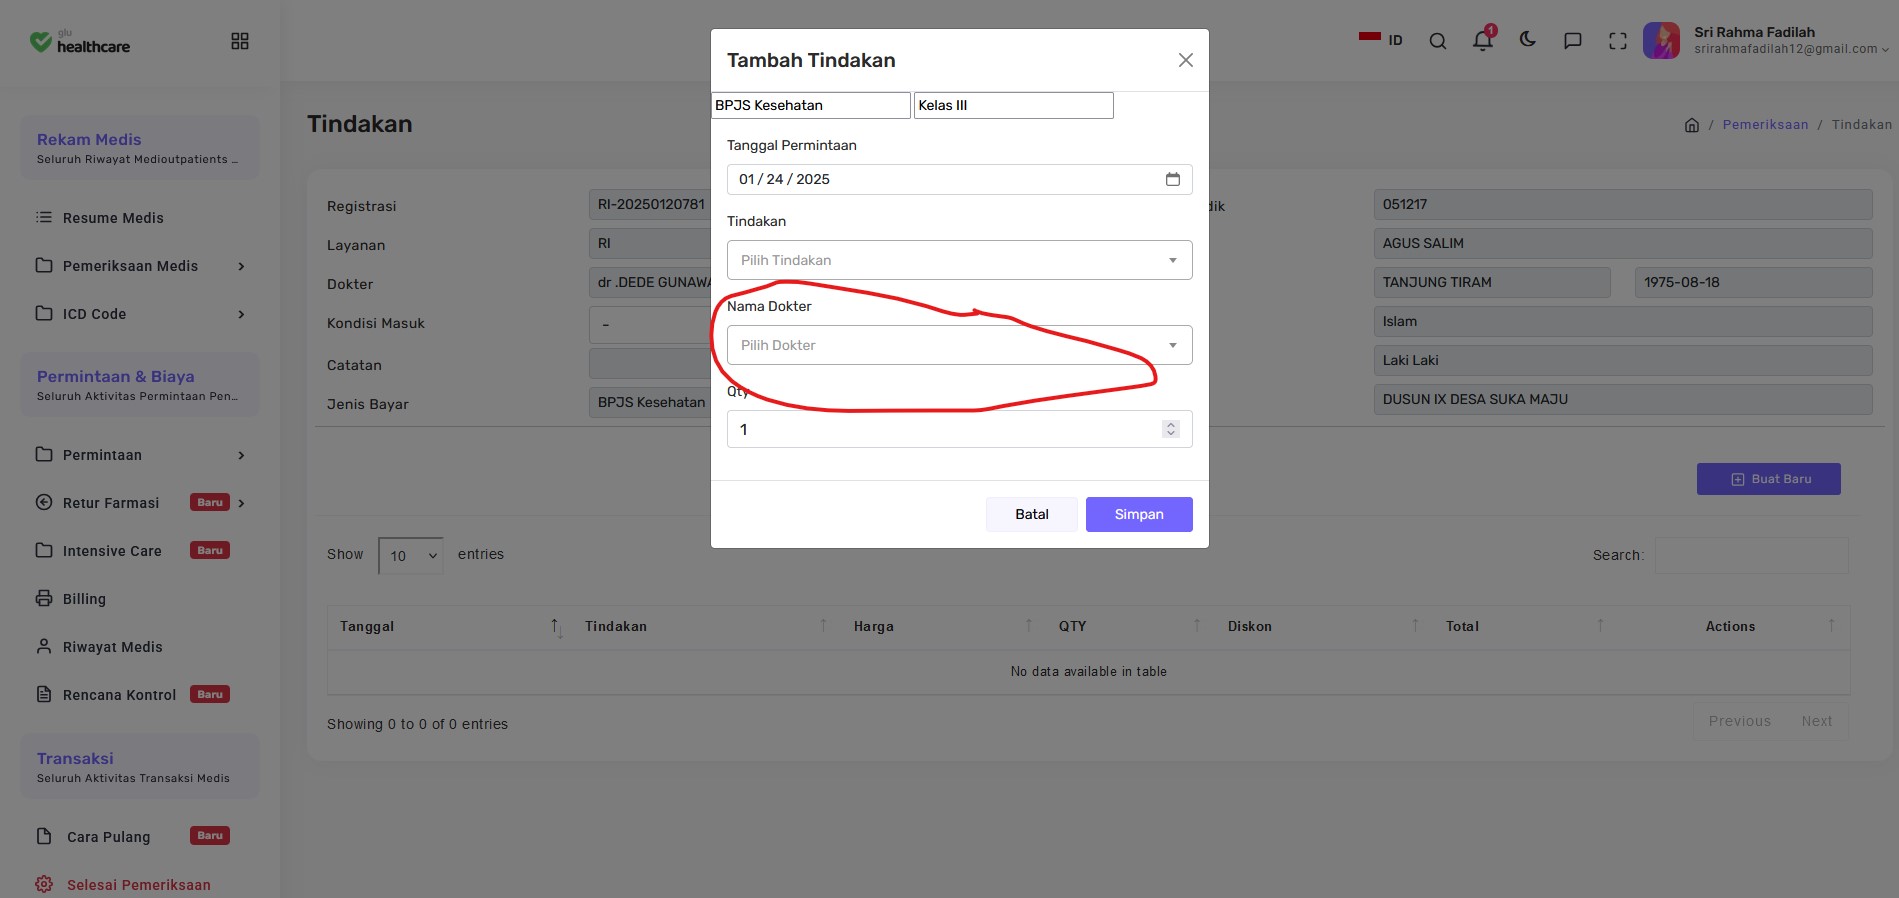Click the Billing printer icon
The height and width of the screenshot is (898, 1899).
(44, 598)
